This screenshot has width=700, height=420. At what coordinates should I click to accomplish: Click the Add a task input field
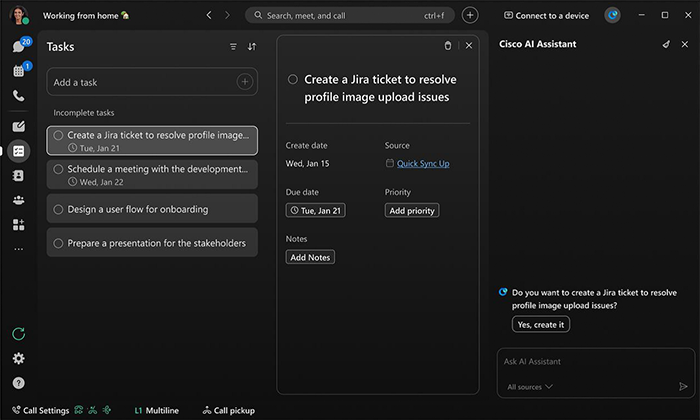point(152,82)
